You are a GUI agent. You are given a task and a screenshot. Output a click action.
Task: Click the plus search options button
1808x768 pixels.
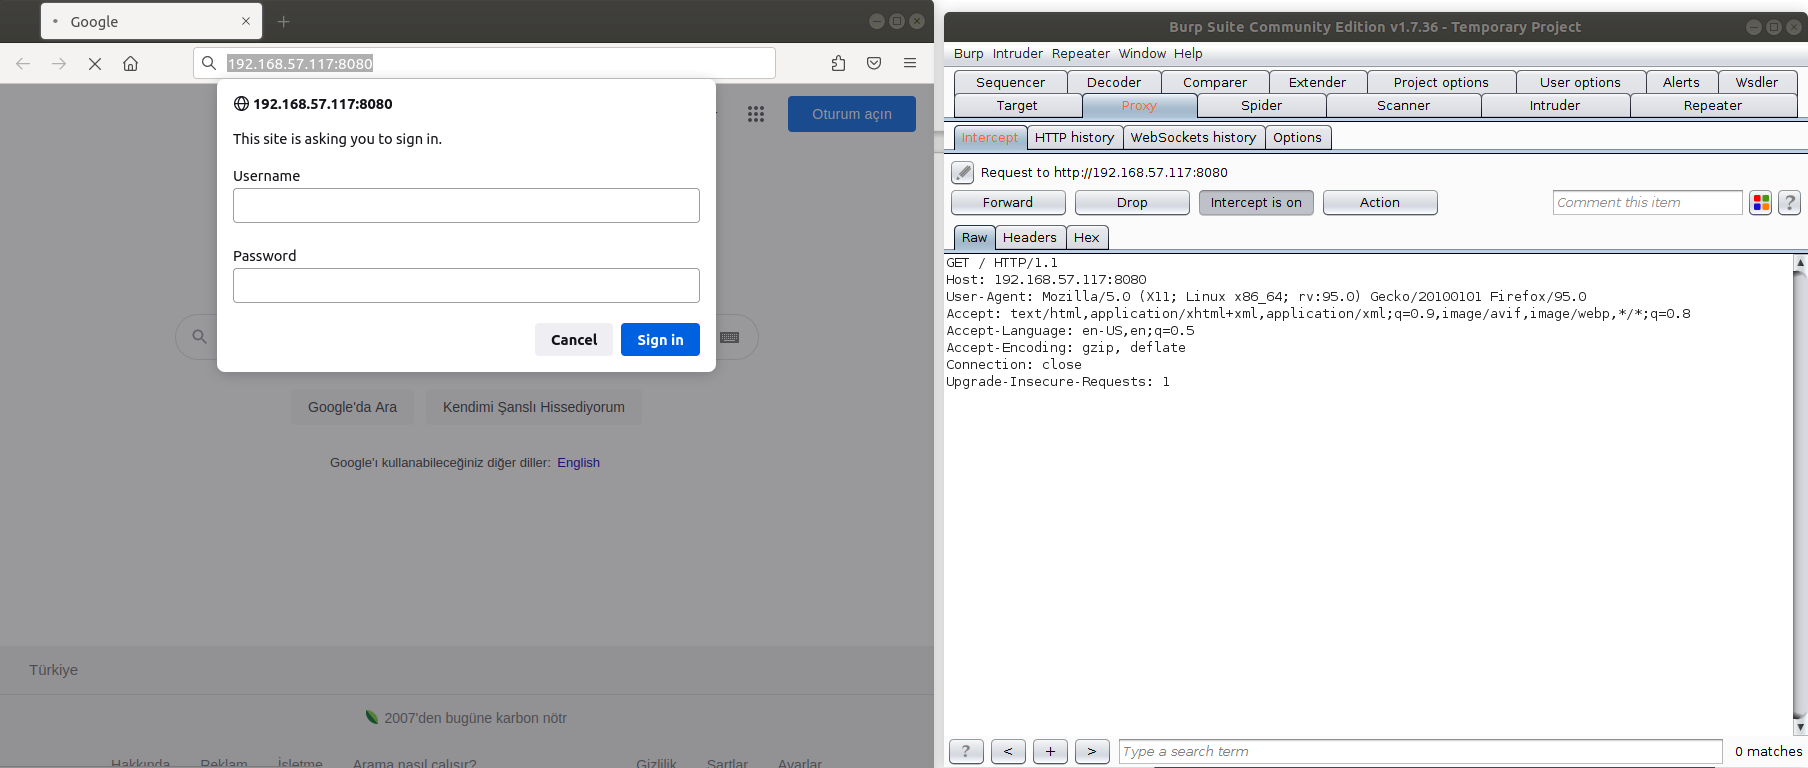coord(1050,751)
